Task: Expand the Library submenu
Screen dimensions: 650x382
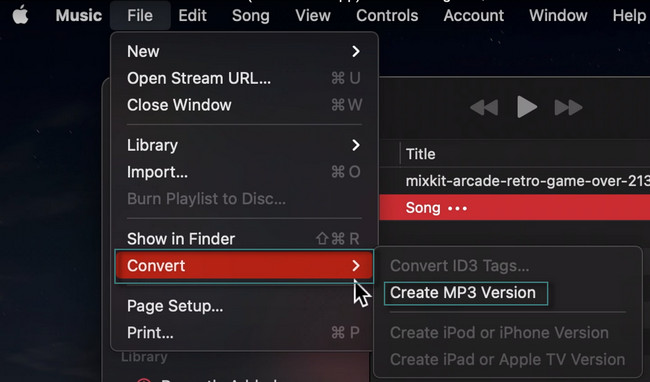Action: [x=244, y=145]
